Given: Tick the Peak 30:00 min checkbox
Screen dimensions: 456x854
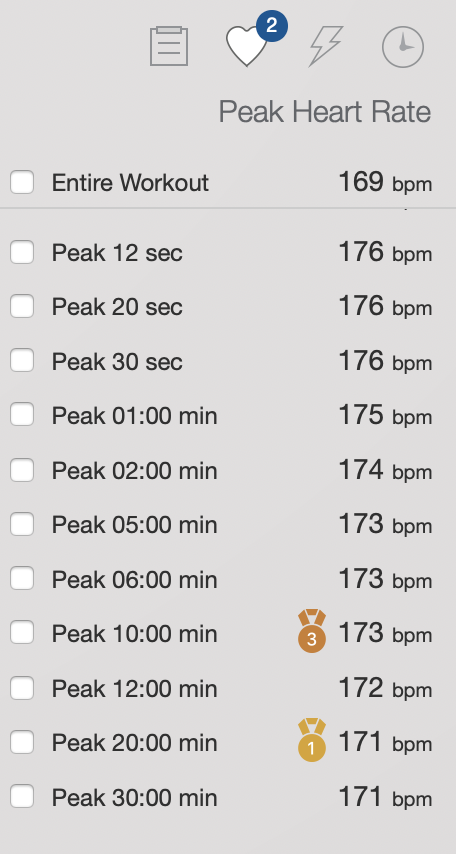Looking at the screenshot, I should coord(22,796).
